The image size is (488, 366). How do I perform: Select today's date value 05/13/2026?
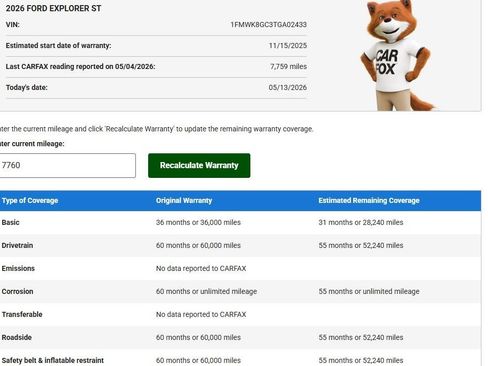pos(287,88)
